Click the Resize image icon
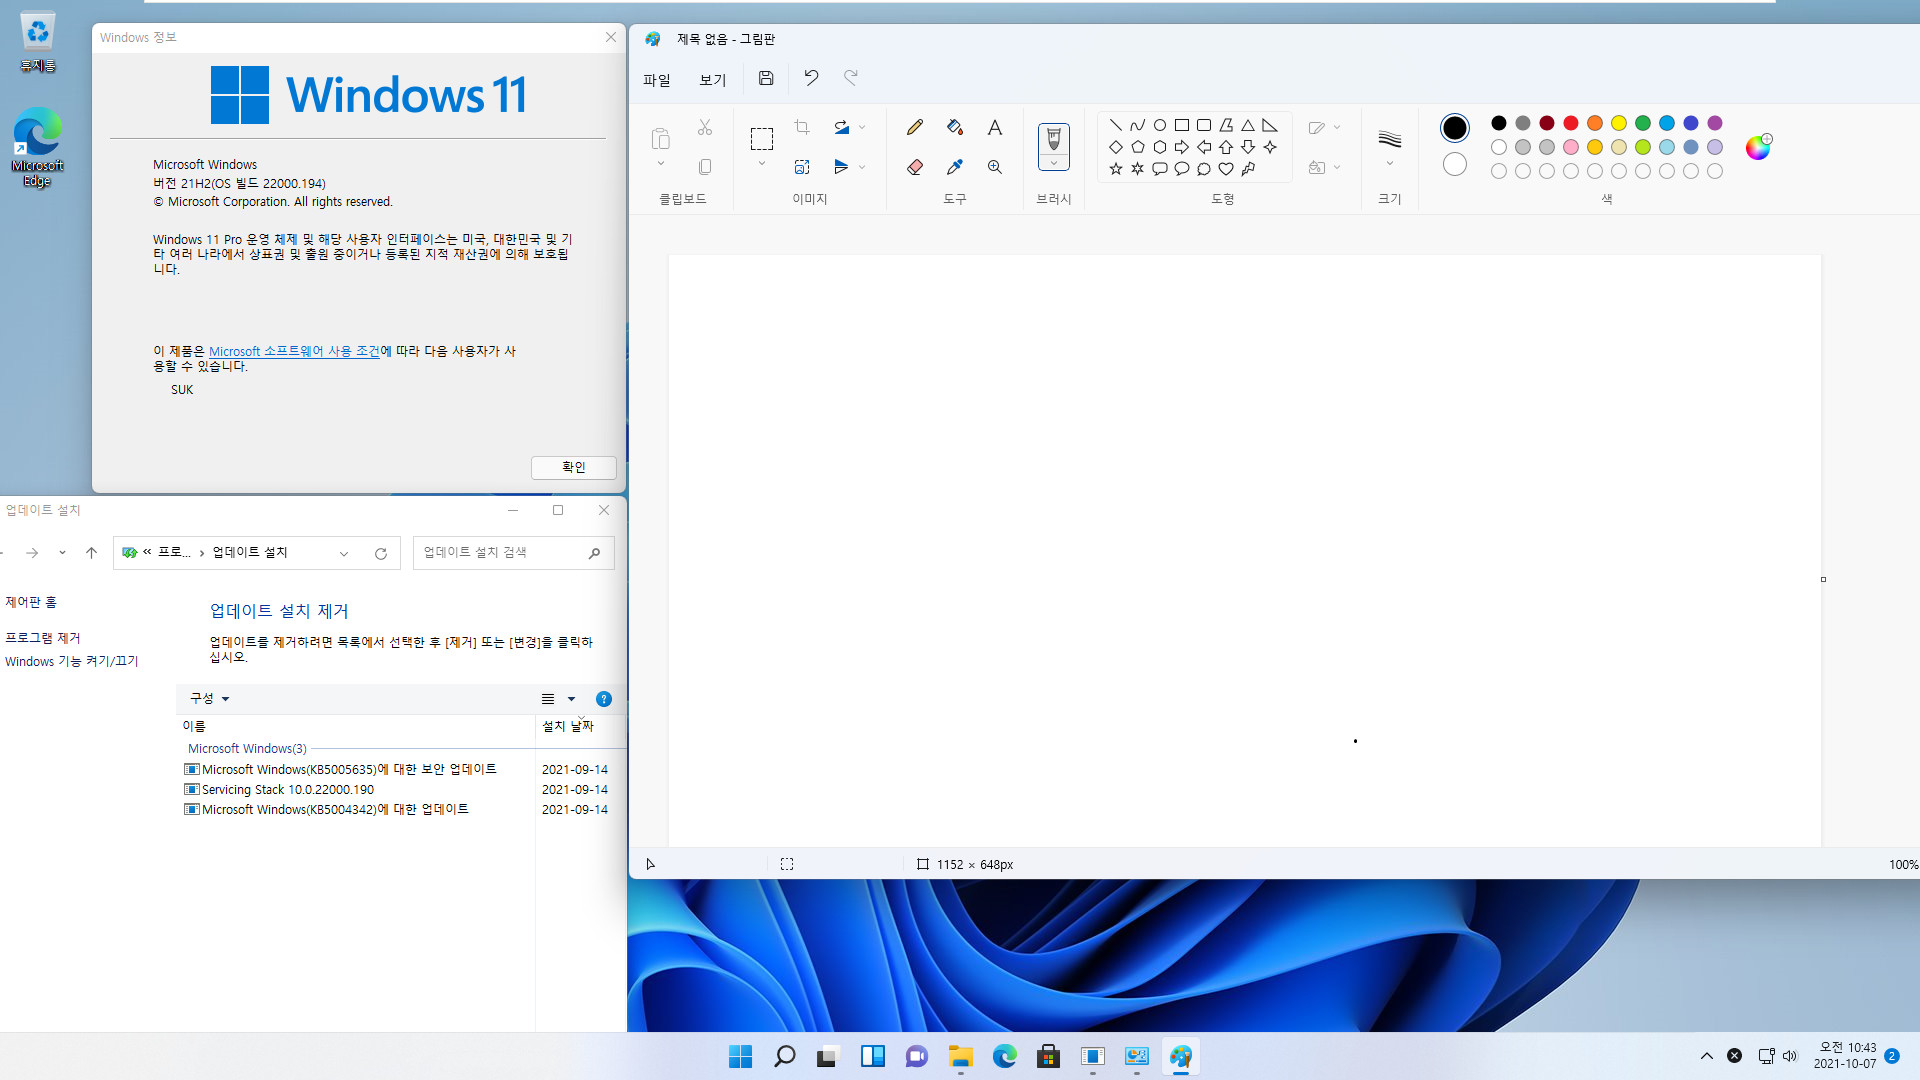 click(x=802, y=167)
